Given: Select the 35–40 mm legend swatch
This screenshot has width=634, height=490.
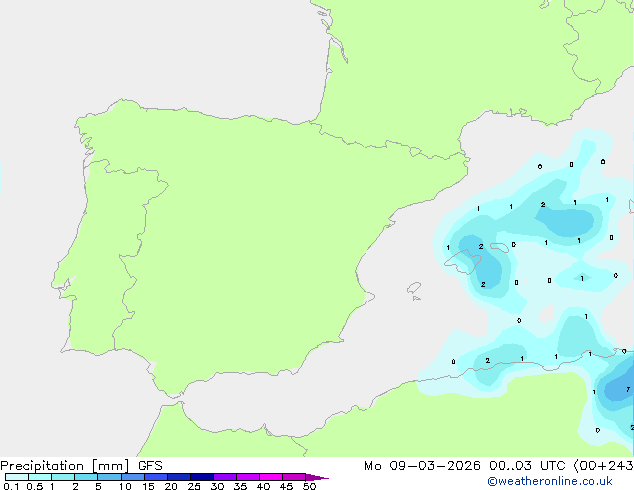Looking at the screenshot, I should [x=247, y=477].
